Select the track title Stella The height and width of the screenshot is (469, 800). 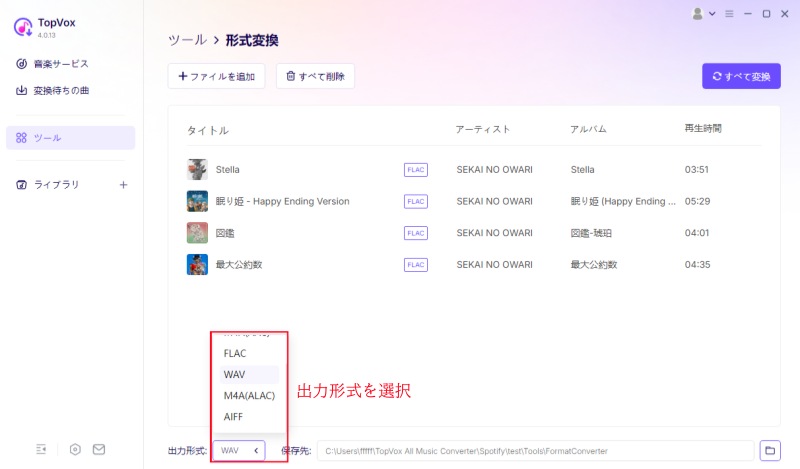tap(228, 169)
